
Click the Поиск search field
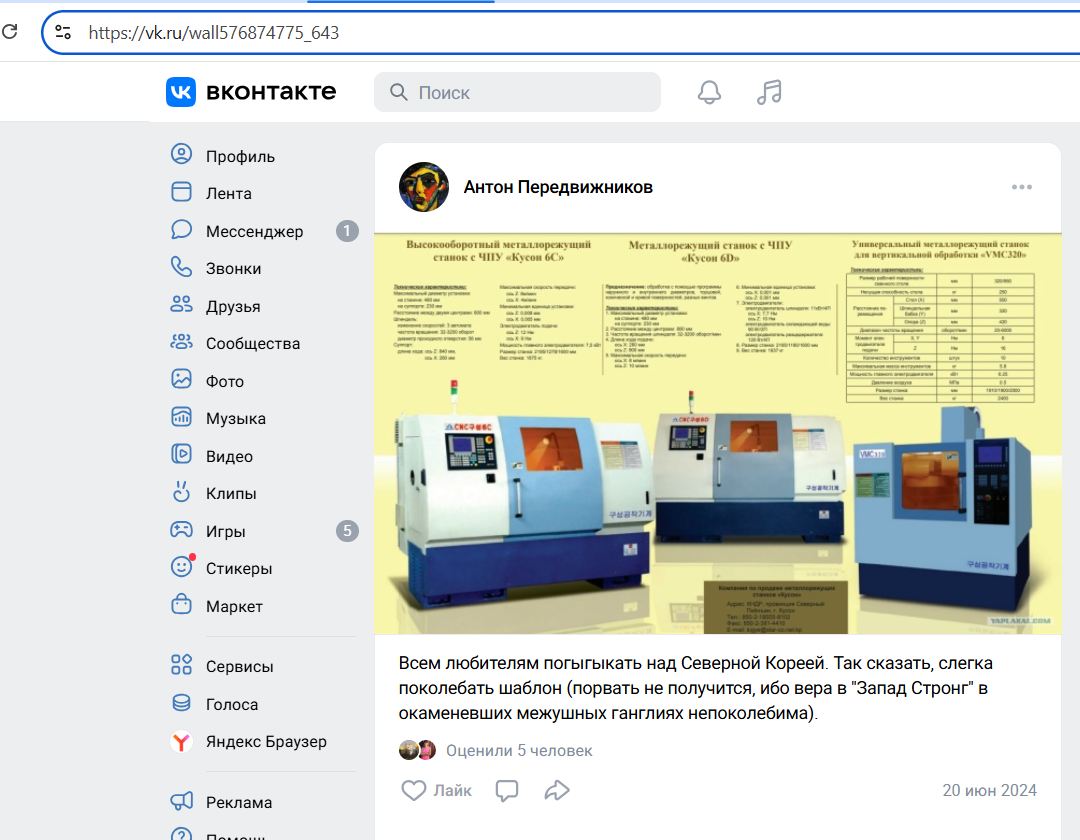click(x=517, y=92)
